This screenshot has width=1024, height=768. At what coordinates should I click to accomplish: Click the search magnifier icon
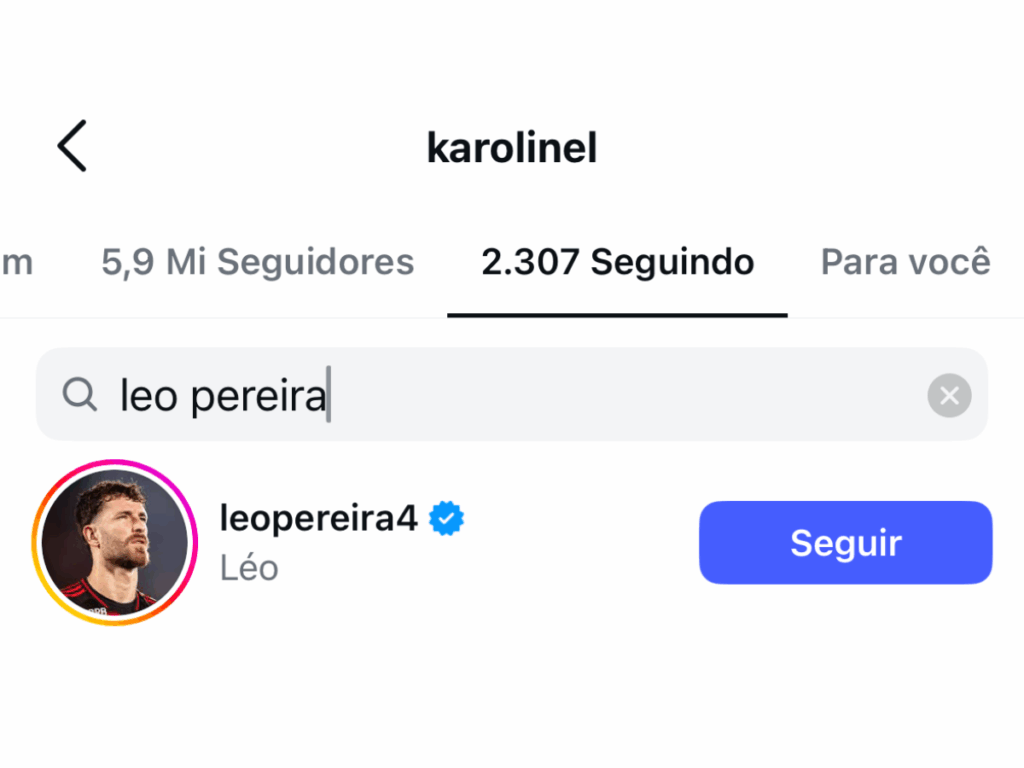[78, 394]
